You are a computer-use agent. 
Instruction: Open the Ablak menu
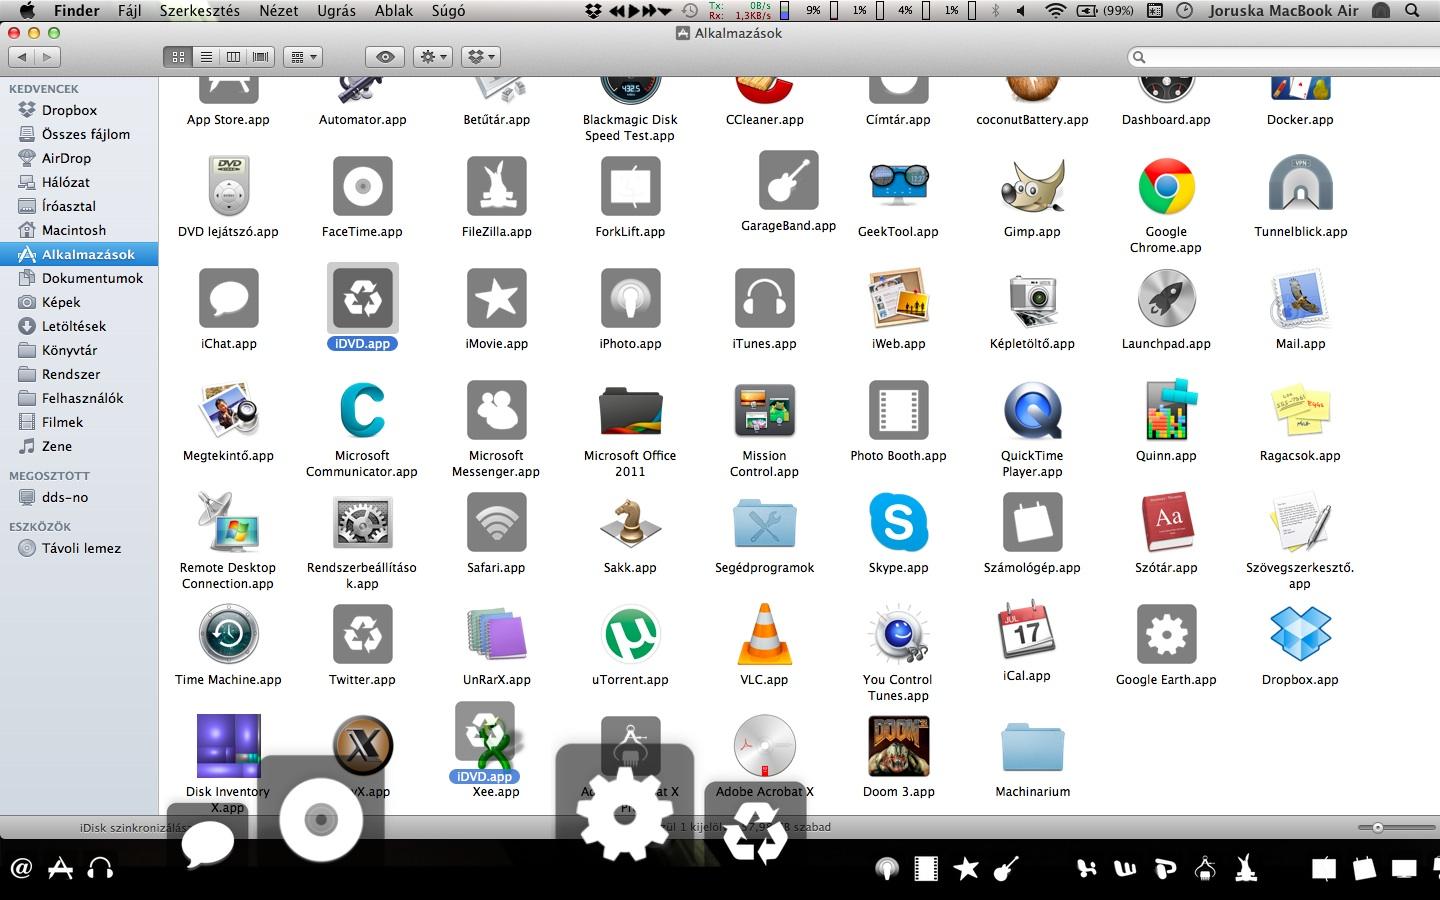pyautogui.click(x=394, y=10)
